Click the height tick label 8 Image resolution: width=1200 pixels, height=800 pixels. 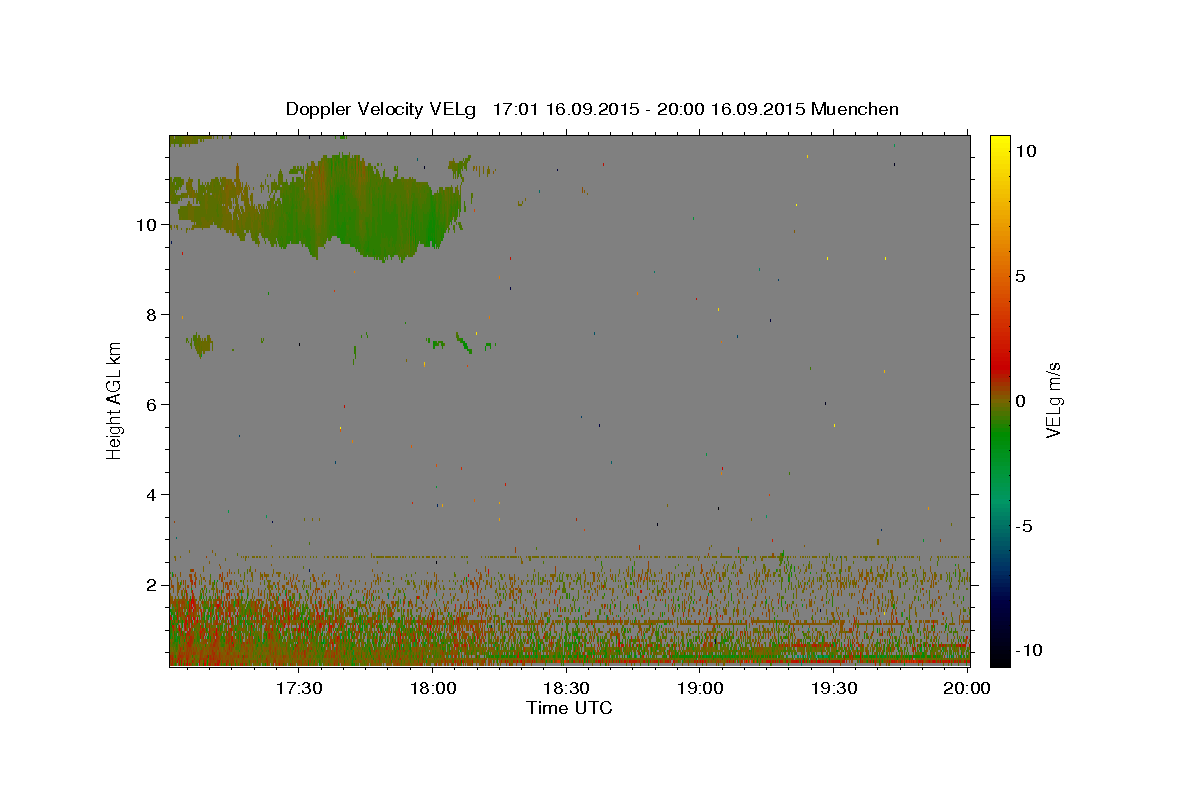[151, 315]
